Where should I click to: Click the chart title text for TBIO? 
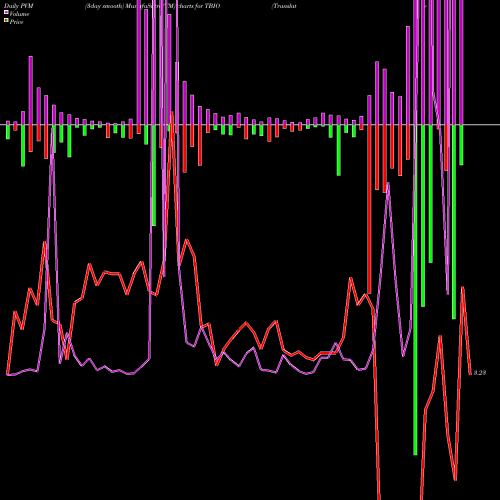click(x=152, y=6)
